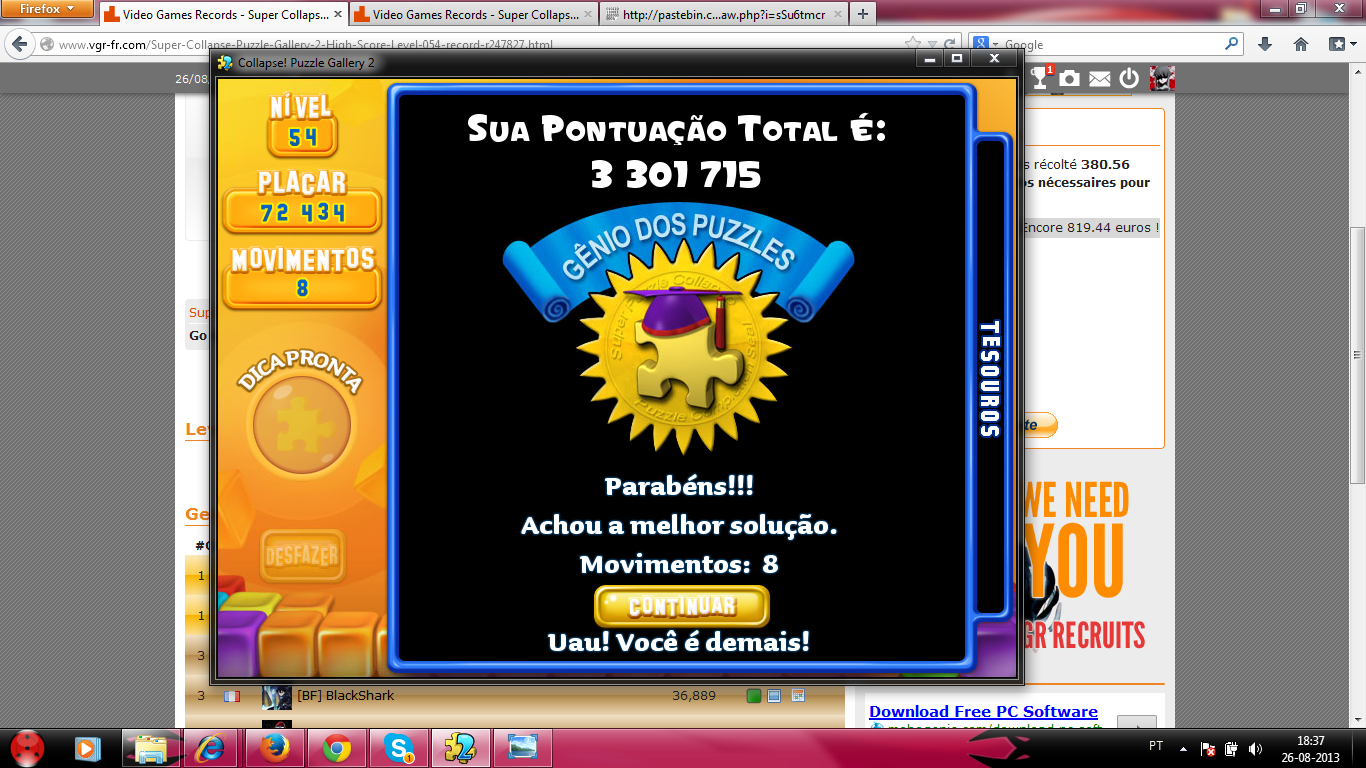The height and width of the screenshot is (768, 1366).
Task: Click the Desfazer undo button
Action: pyautogui.click(x=302, y=555)
